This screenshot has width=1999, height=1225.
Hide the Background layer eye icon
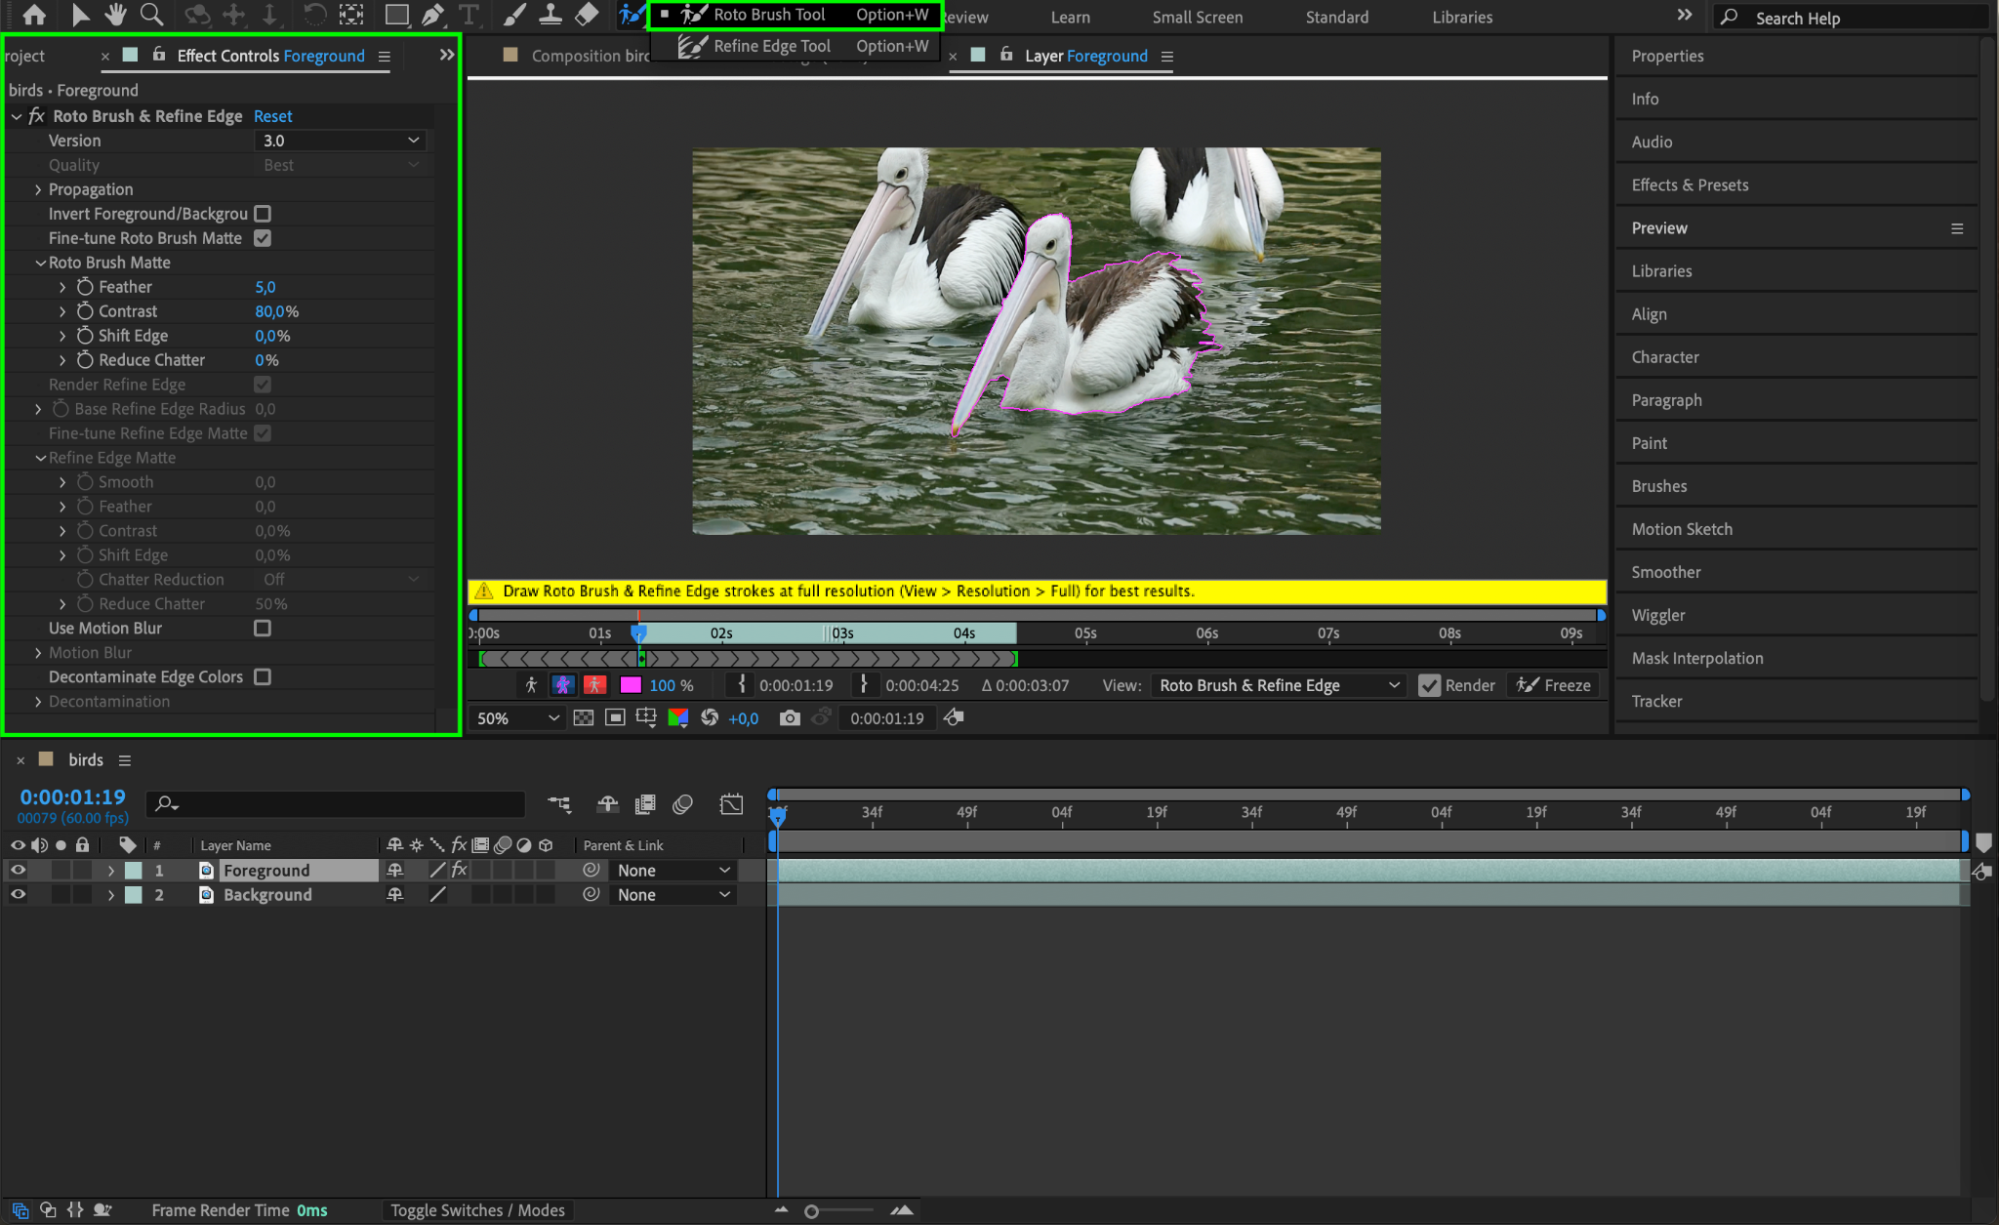(x=18, y=895)
